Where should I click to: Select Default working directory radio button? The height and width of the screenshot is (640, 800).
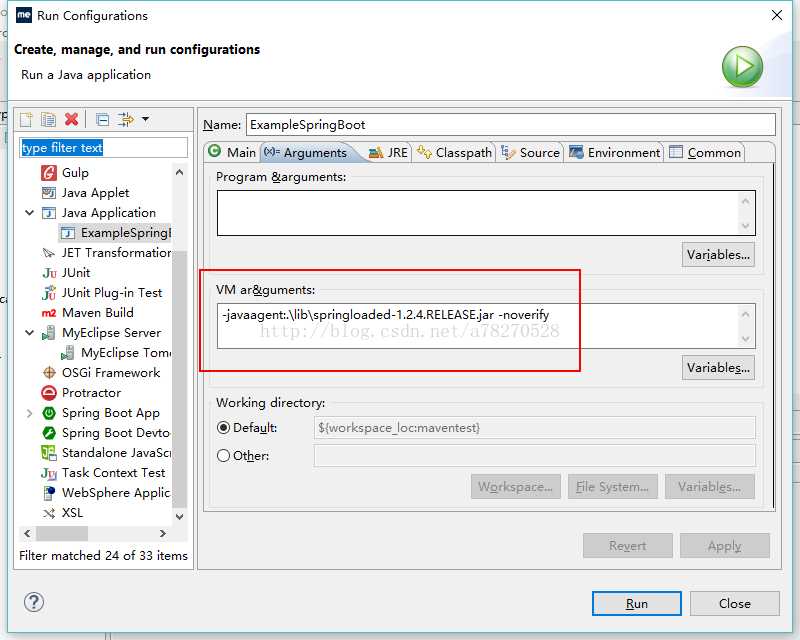click(x=223, y=428)
